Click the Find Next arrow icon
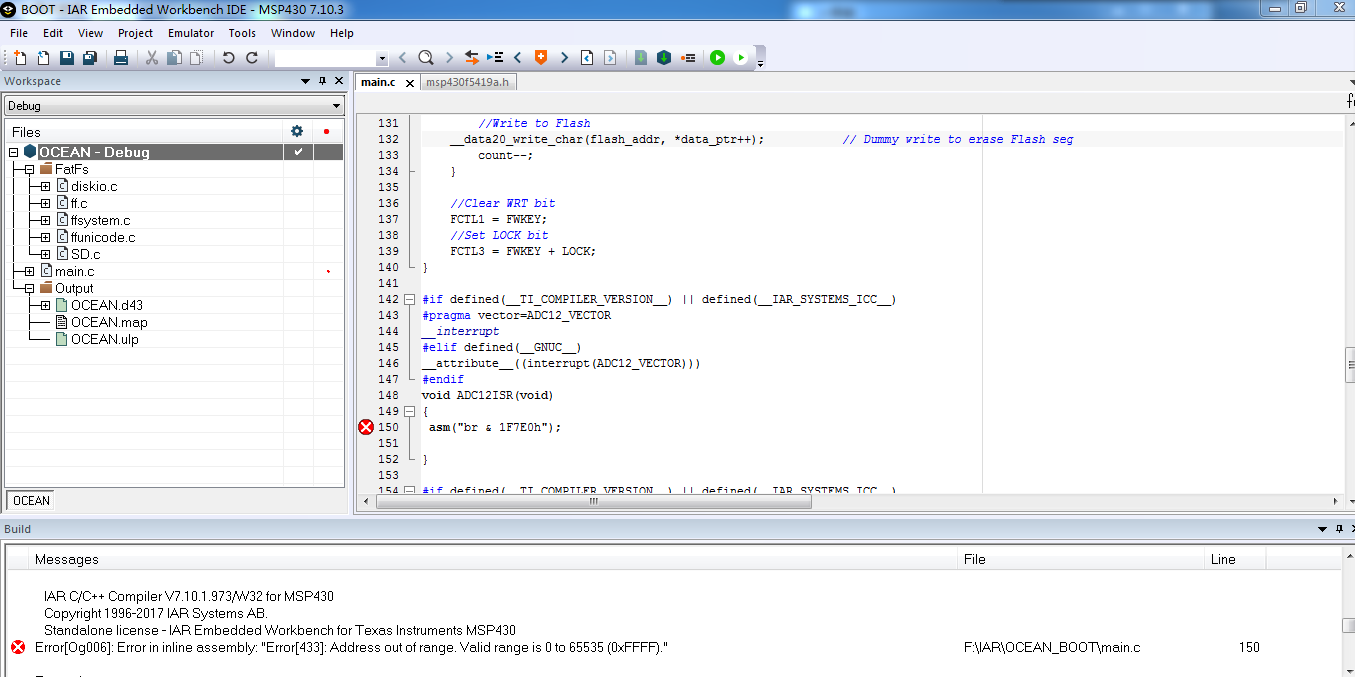Screen dimensions: 1355x677 click(x=449, y=58)
